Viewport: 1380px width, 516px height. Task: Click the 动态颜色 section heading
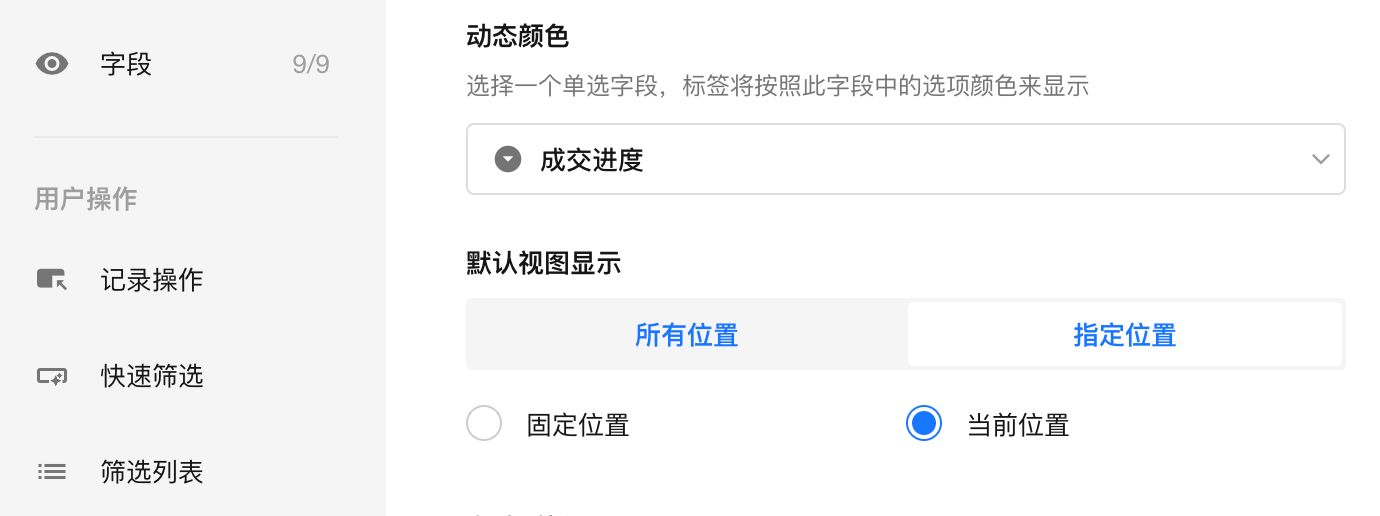click(x=517, y=37)
